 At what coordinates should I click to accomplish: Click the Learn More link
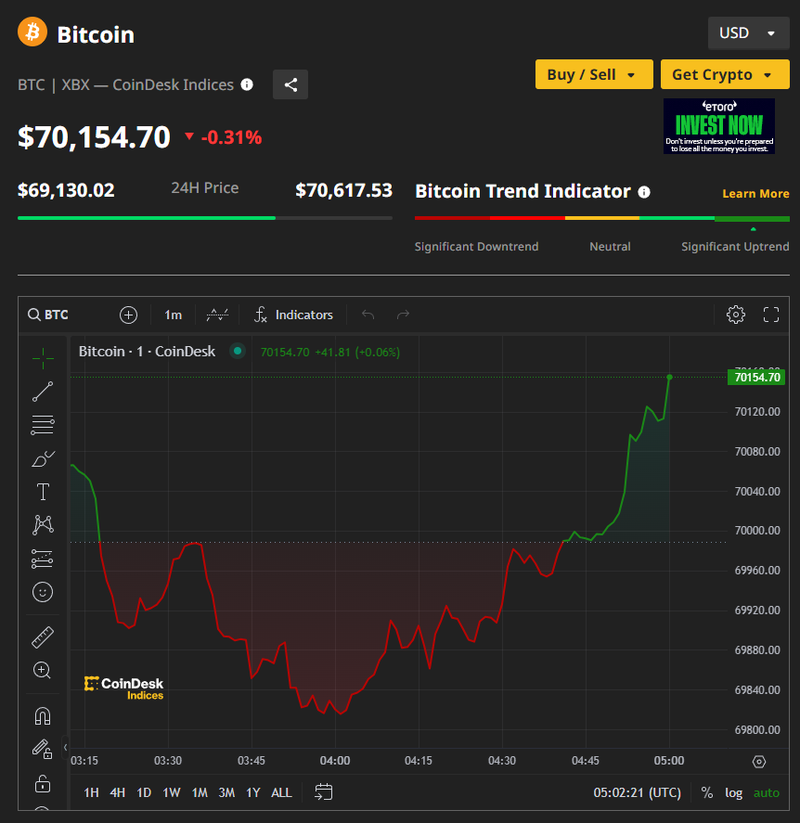click(x=755, y=194)
